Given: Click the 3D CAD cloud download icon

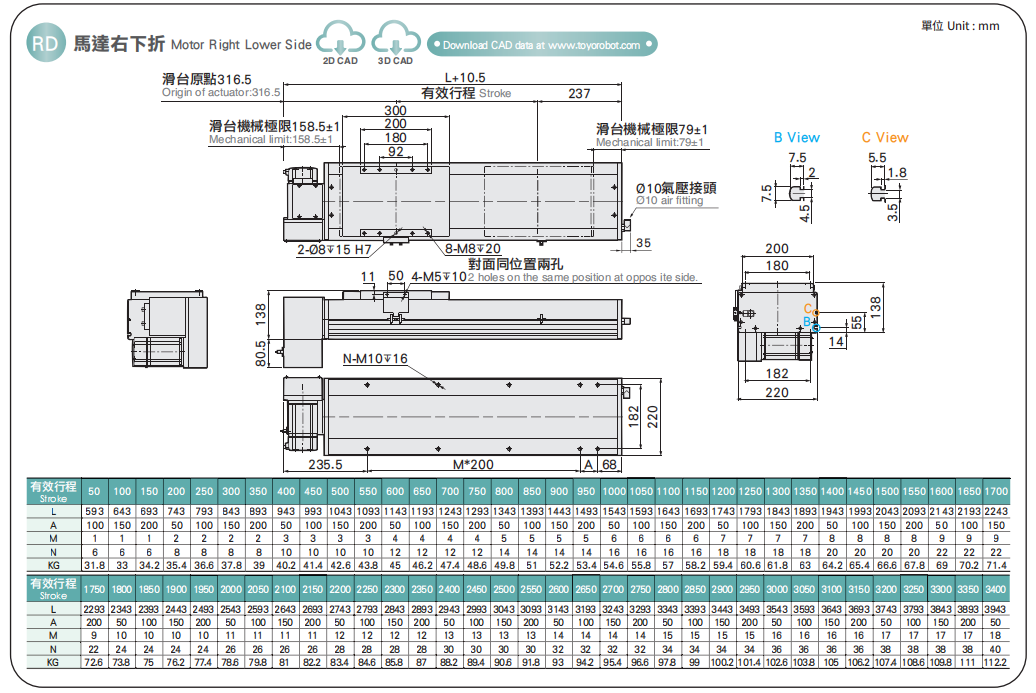Looking at the screenshot, I should pos(395,41).
